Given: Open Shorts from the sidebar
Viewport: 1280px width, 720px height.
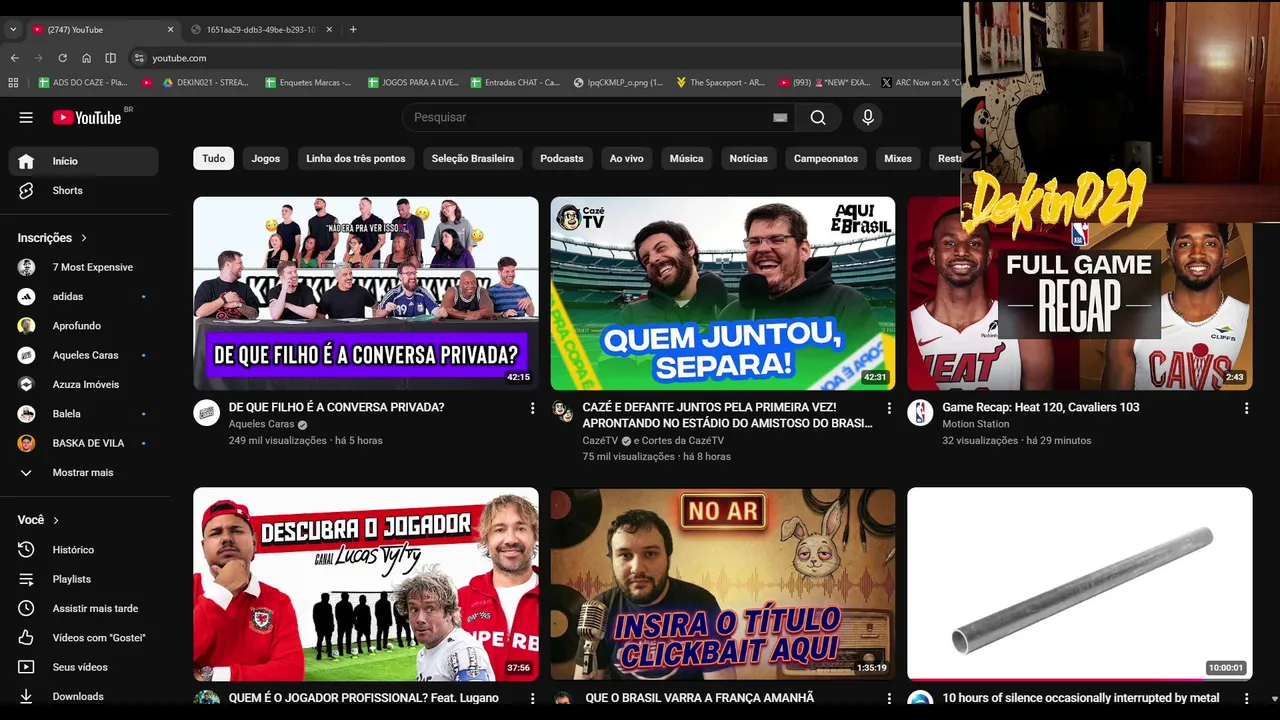Looking at the screenshot, I should coord(84,190).
